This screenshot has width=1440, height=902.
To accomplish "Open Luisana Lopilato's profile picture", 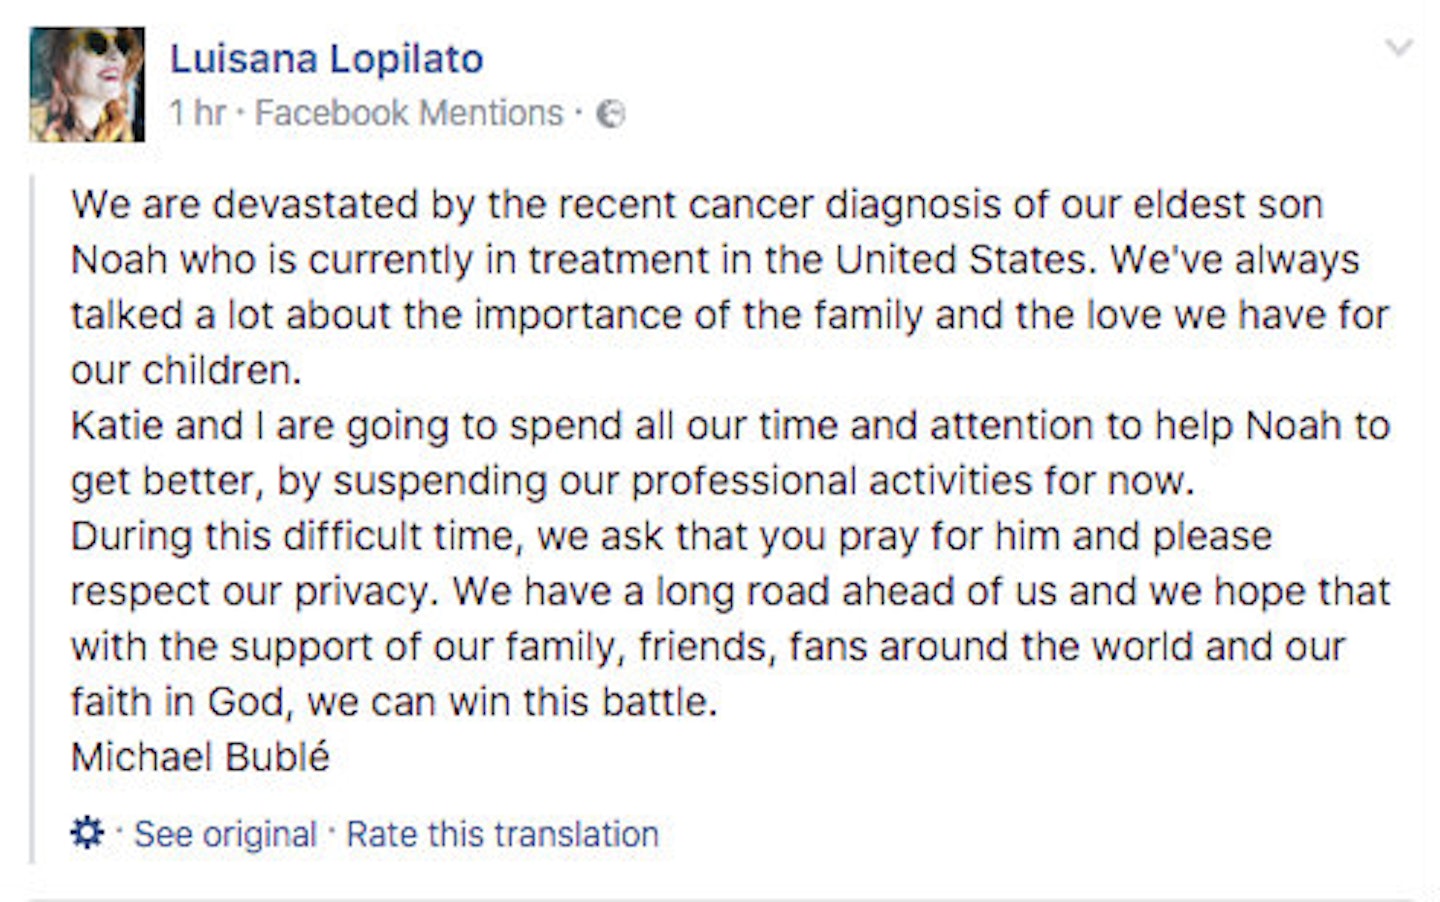I will [x=87, y=84].
